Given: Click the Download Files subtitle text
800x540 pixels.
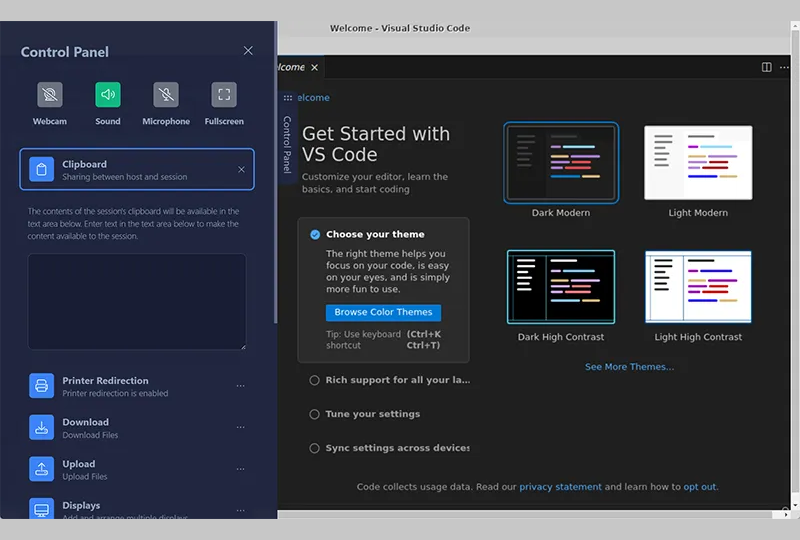Looking at the screenshot, I should [90, 435].
